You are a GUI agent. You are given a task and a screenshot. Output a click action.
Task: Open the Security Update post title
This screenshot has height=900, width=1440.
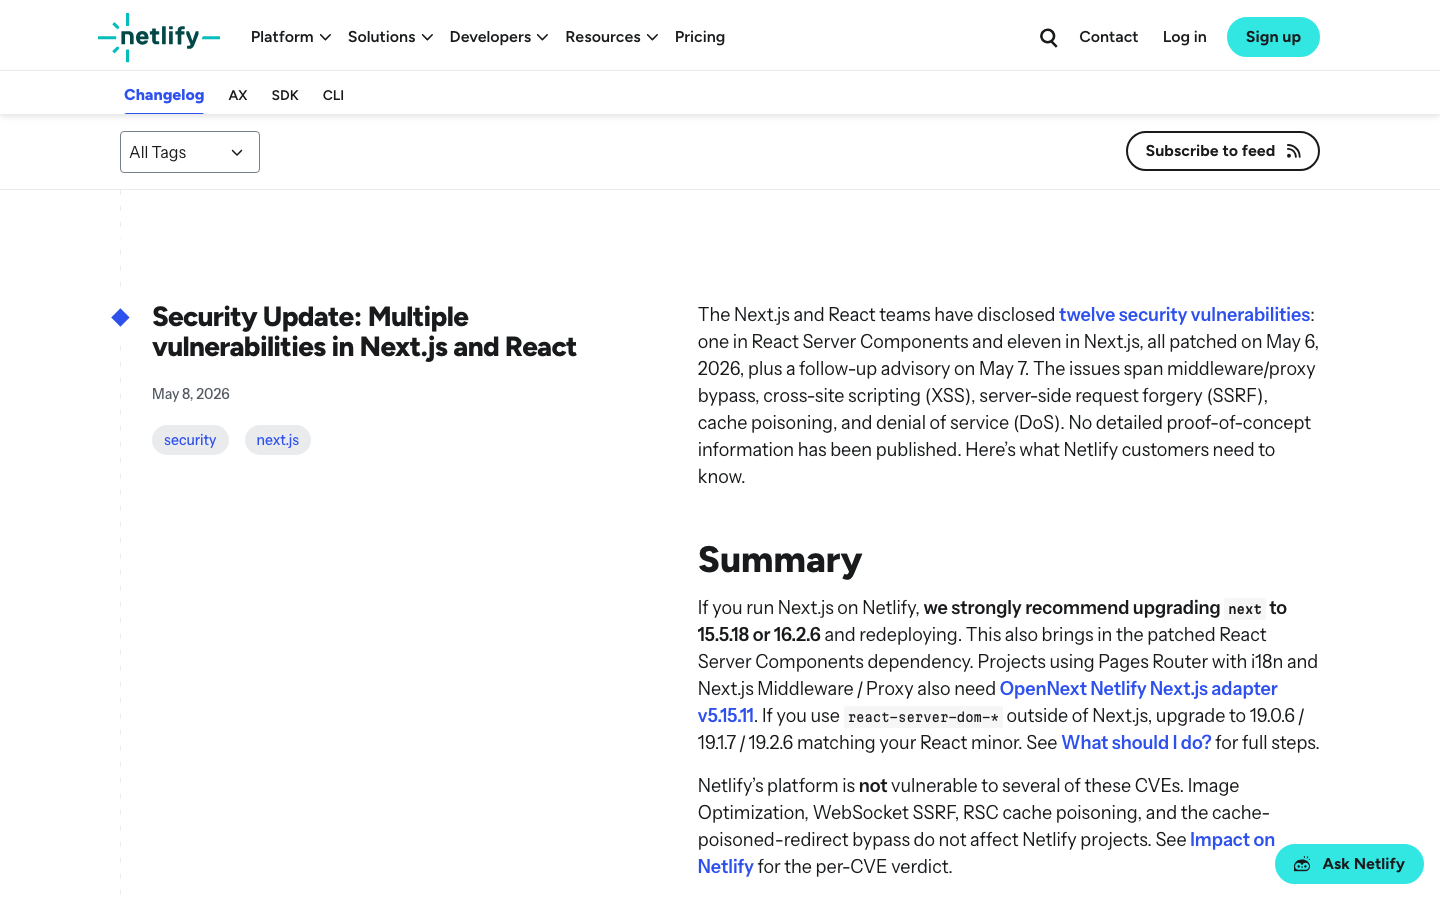pyautogui.click(x=364, y=332)
